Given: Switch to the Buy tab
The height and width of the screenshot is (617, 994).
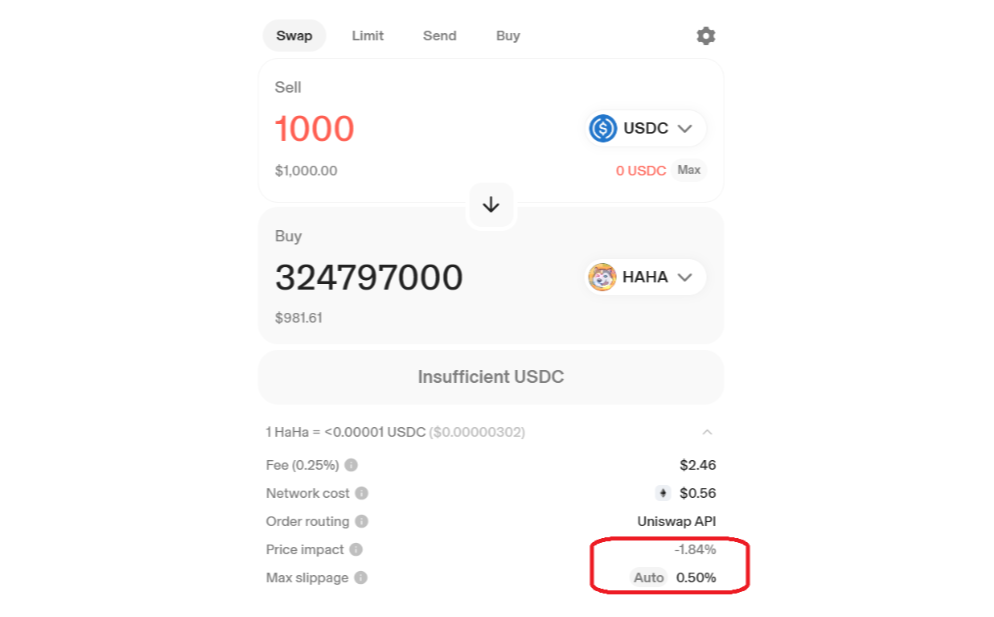Looking at the screenshot, I should [507, 35].
